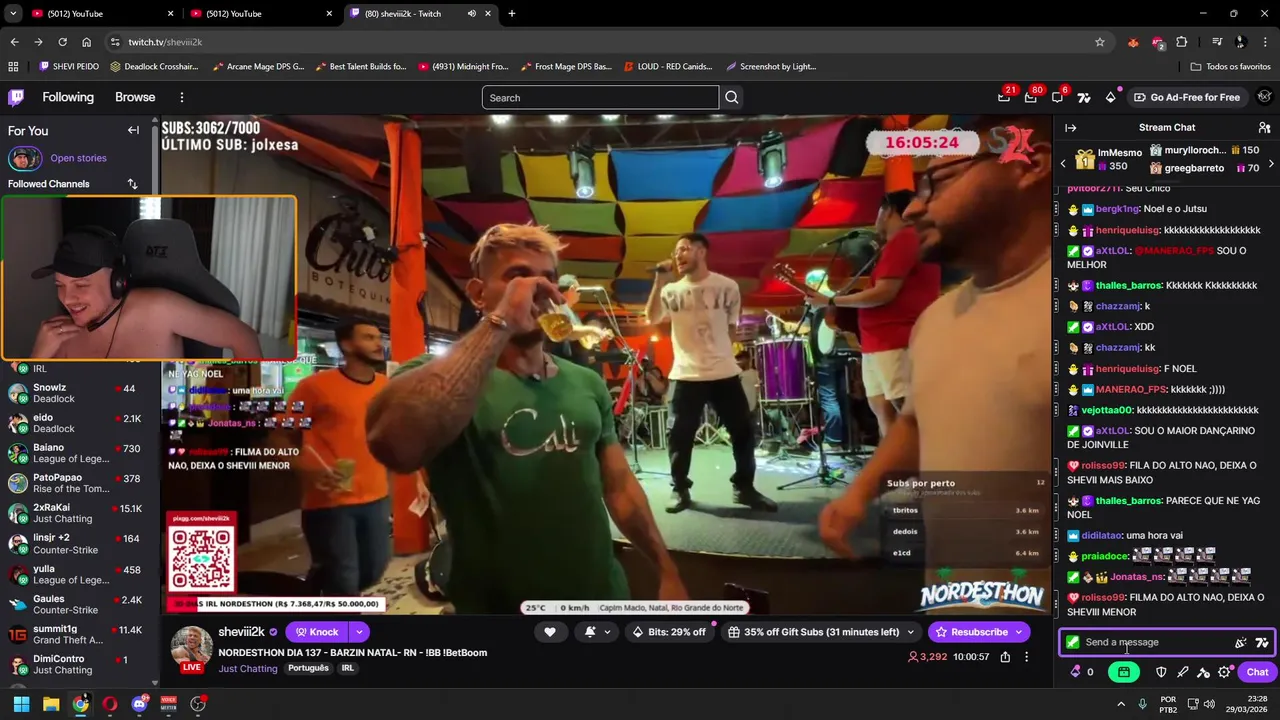
Task: Show hidden system tray icons
Action: pos(1120,704)
